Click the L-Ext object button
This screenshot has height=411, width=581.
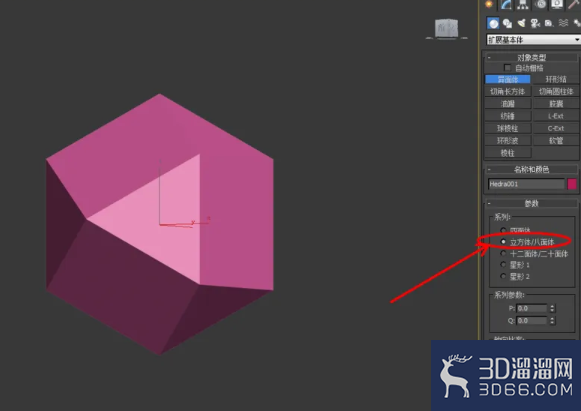point(556,116)
